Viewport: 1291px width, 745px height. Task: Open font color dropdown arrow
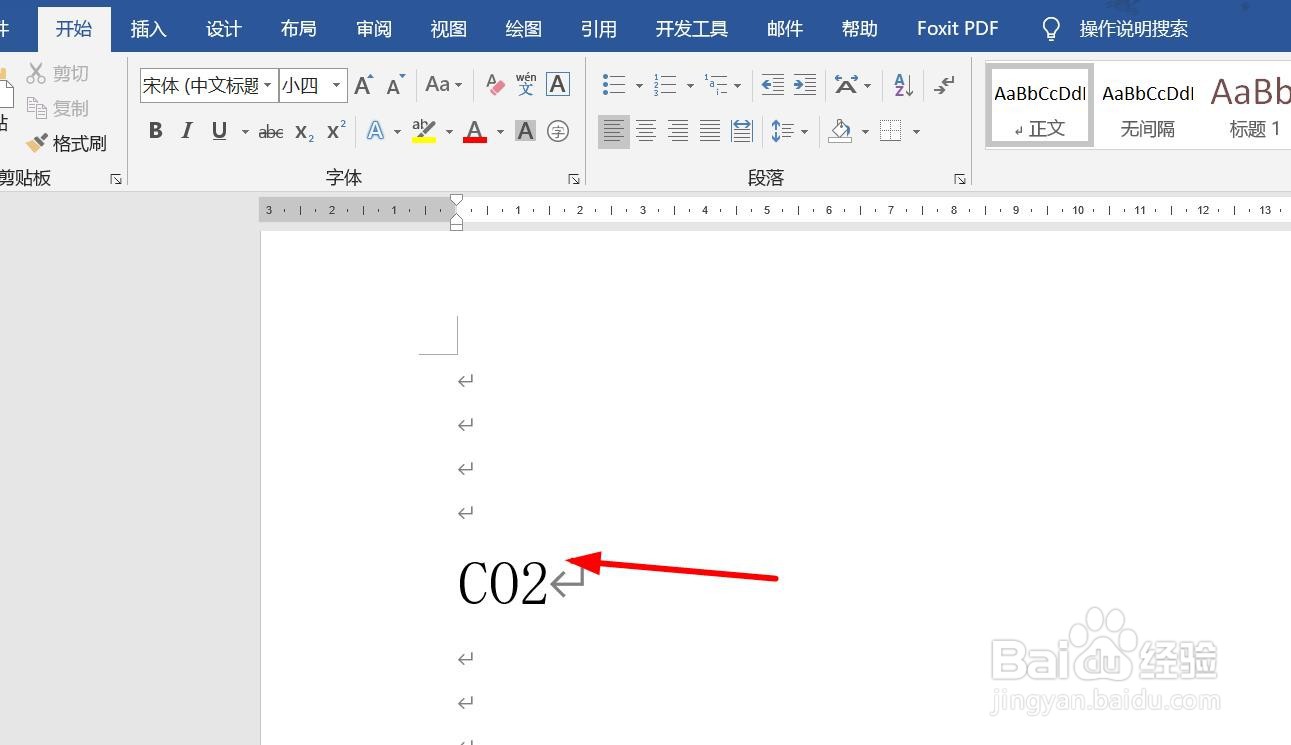pyautogui.click(x=500, y=132)
